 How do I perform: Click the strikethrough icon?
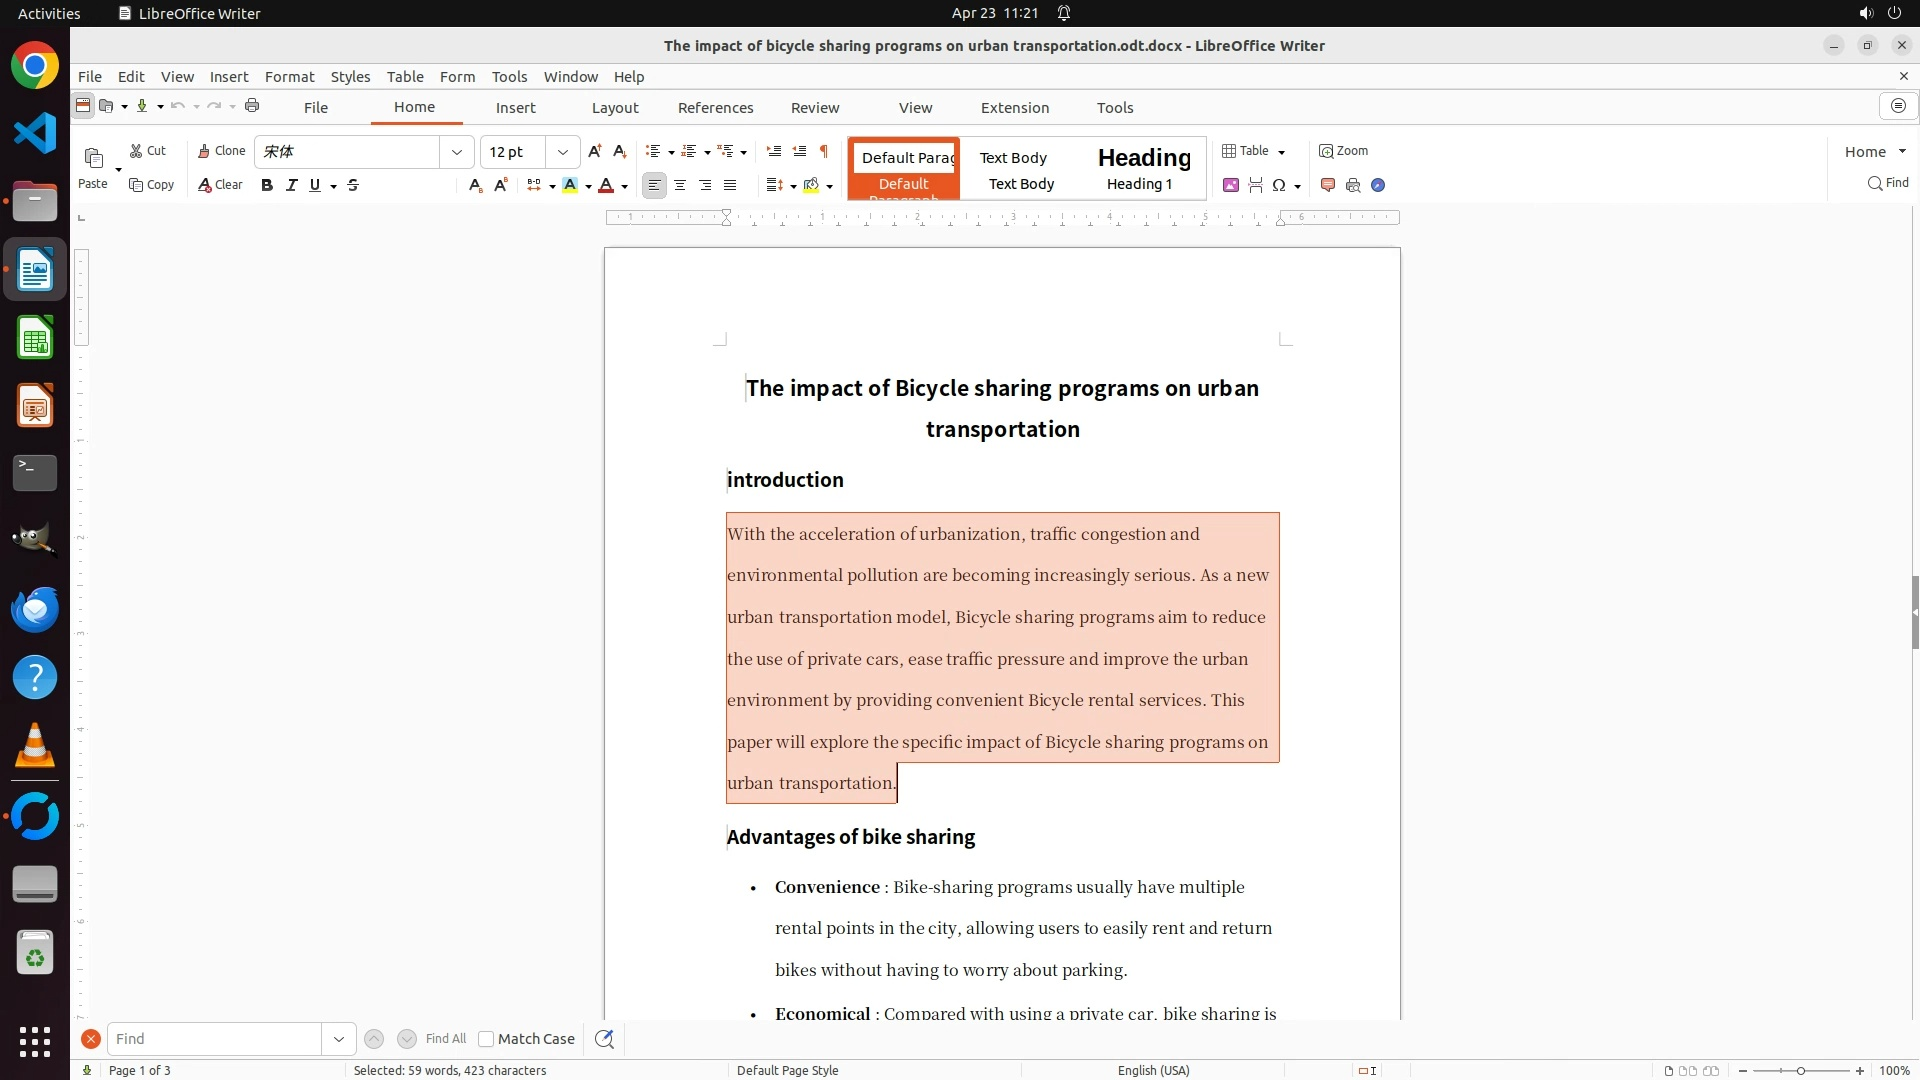click(353, 185)
